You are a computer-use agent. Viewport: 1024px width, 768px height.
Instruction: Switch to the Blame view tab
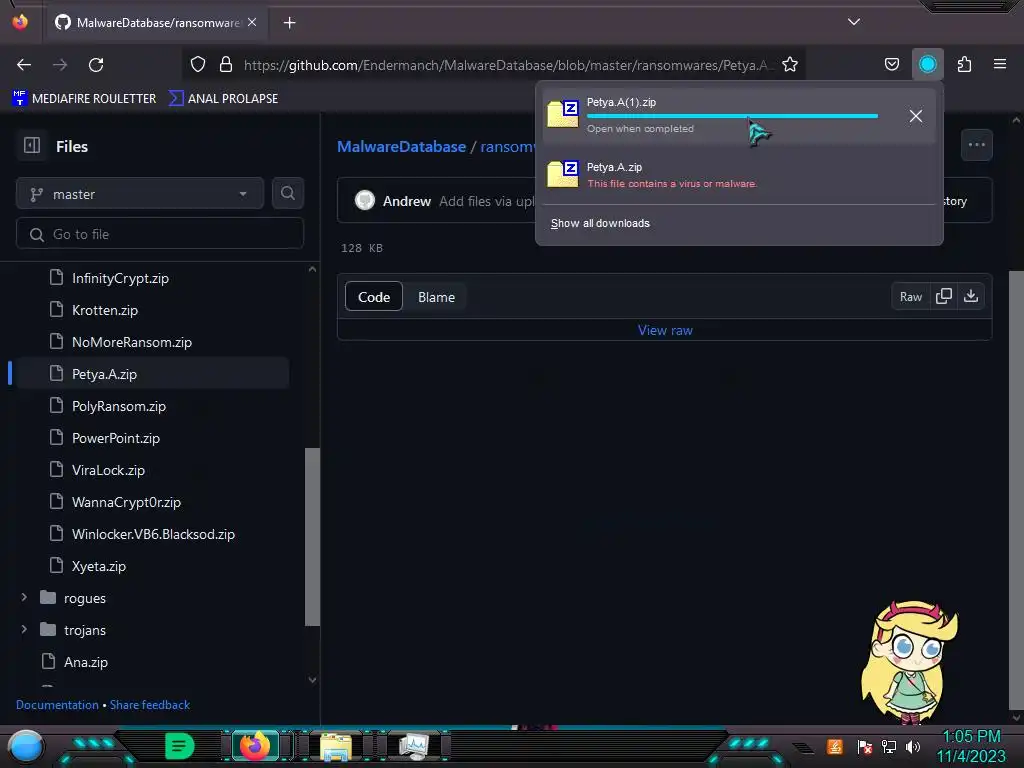pos(436,297)
